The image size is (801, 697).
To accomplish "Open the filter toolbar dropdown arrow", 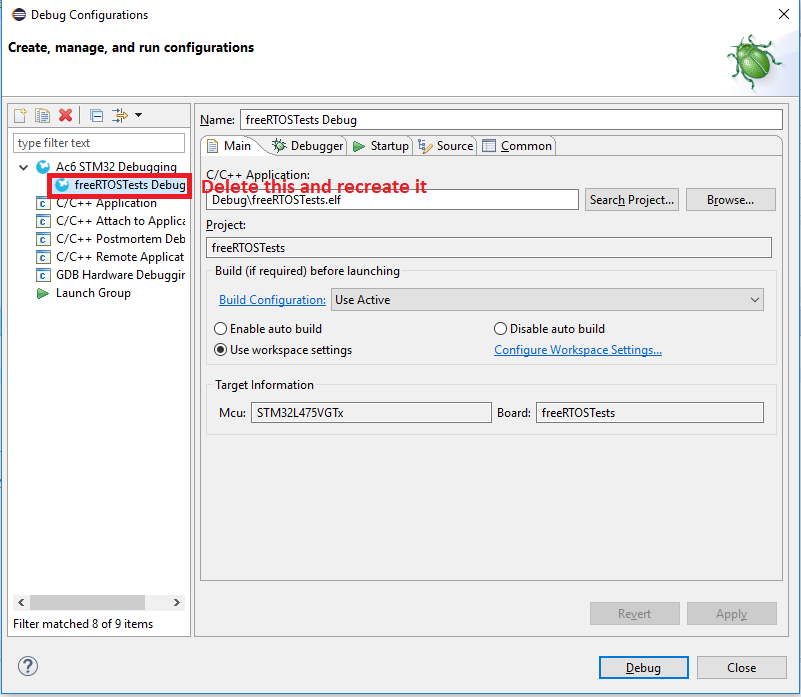I will click(138, 116).
